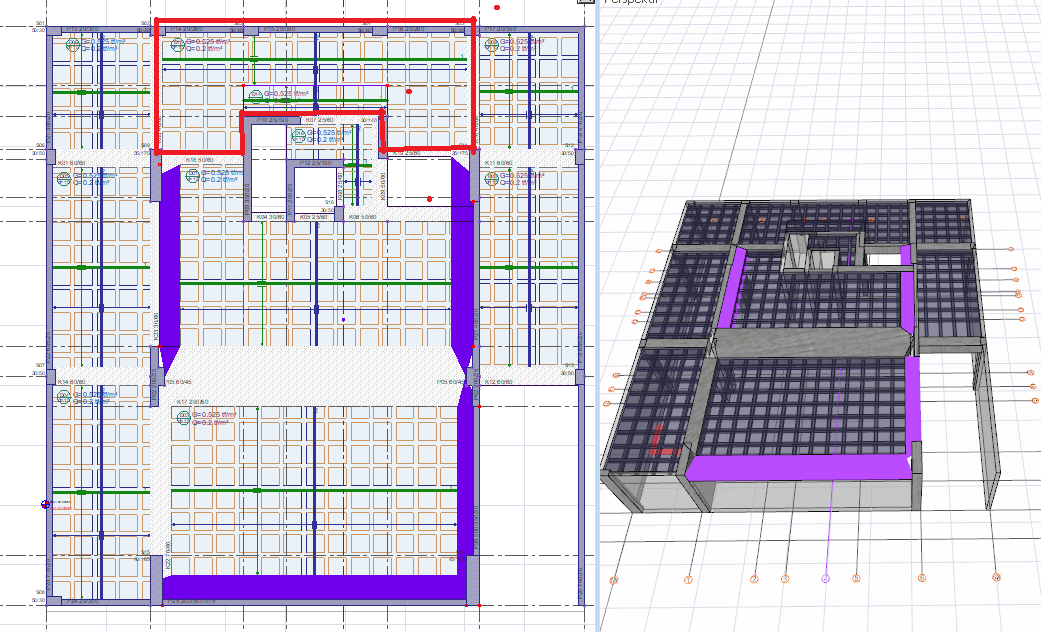Image resolution: width=1041 pixels, height=632 pixels.
Task: Click the top edge of the red outlined boundary
Action: coord(315,19)
